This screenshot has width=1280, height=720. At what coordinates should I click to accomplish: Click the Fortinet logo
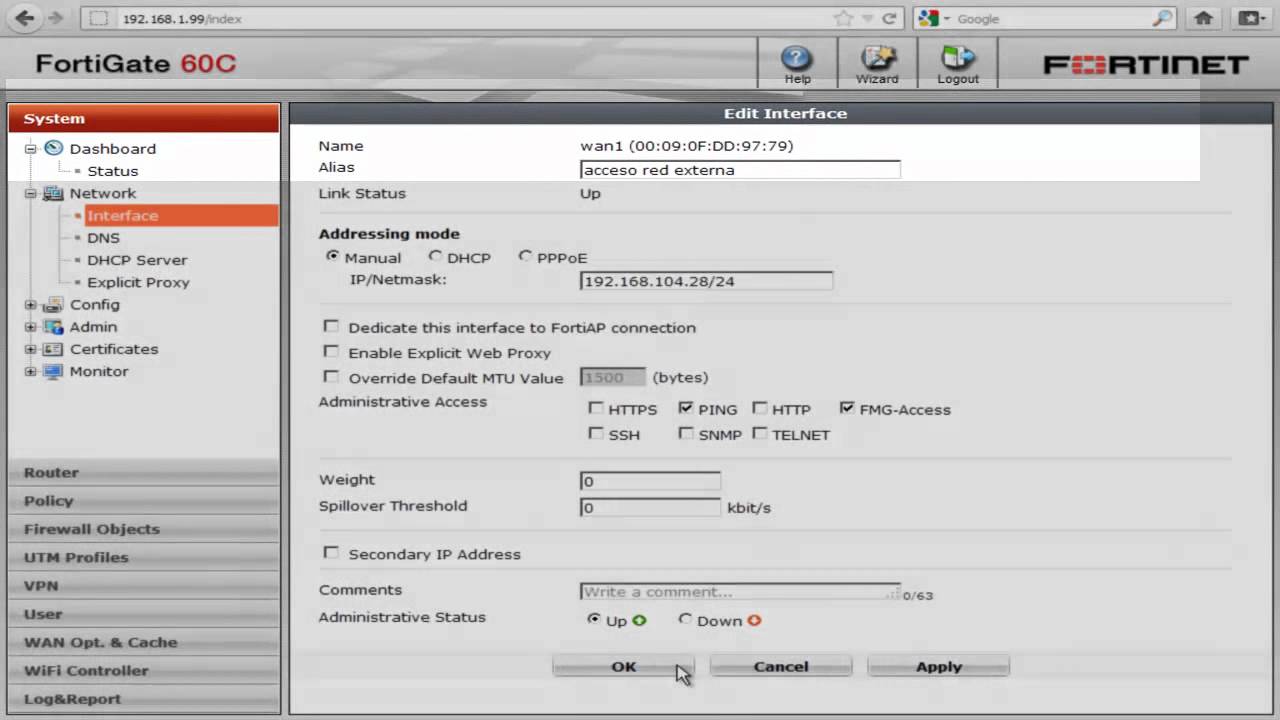(x=1146, y=65)
